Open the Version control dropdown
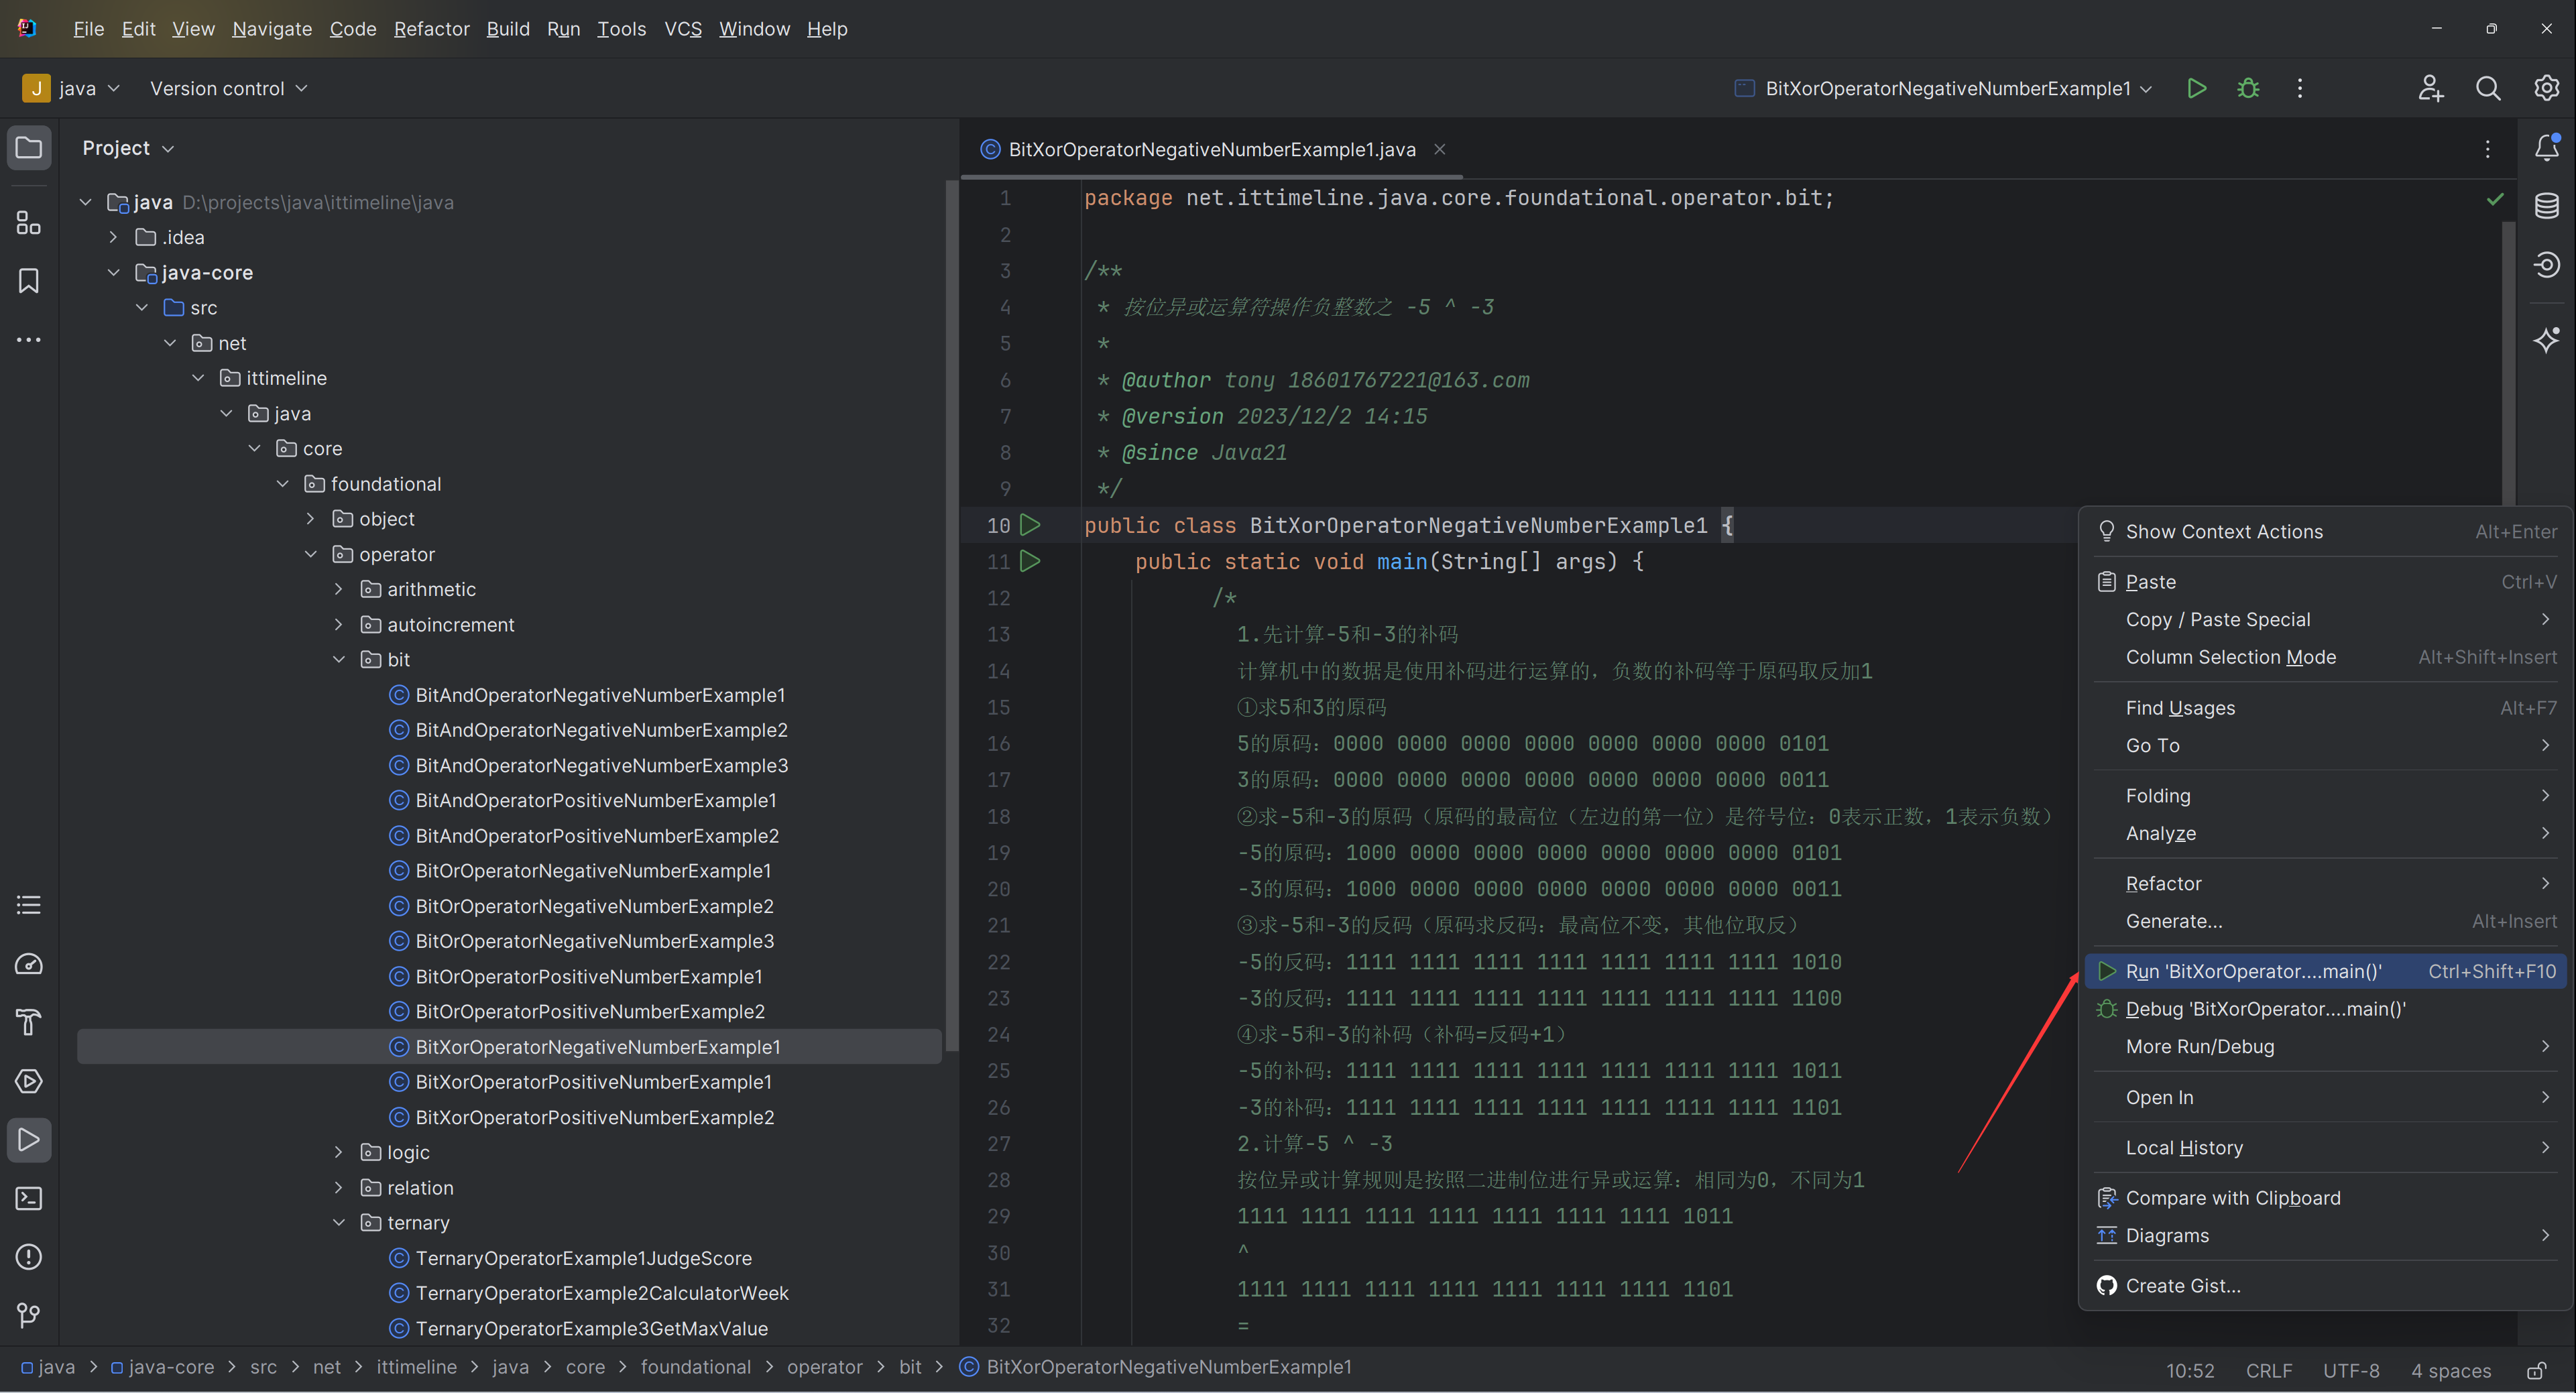This screenshot has width=2576, height=1393. click(228, 88)
